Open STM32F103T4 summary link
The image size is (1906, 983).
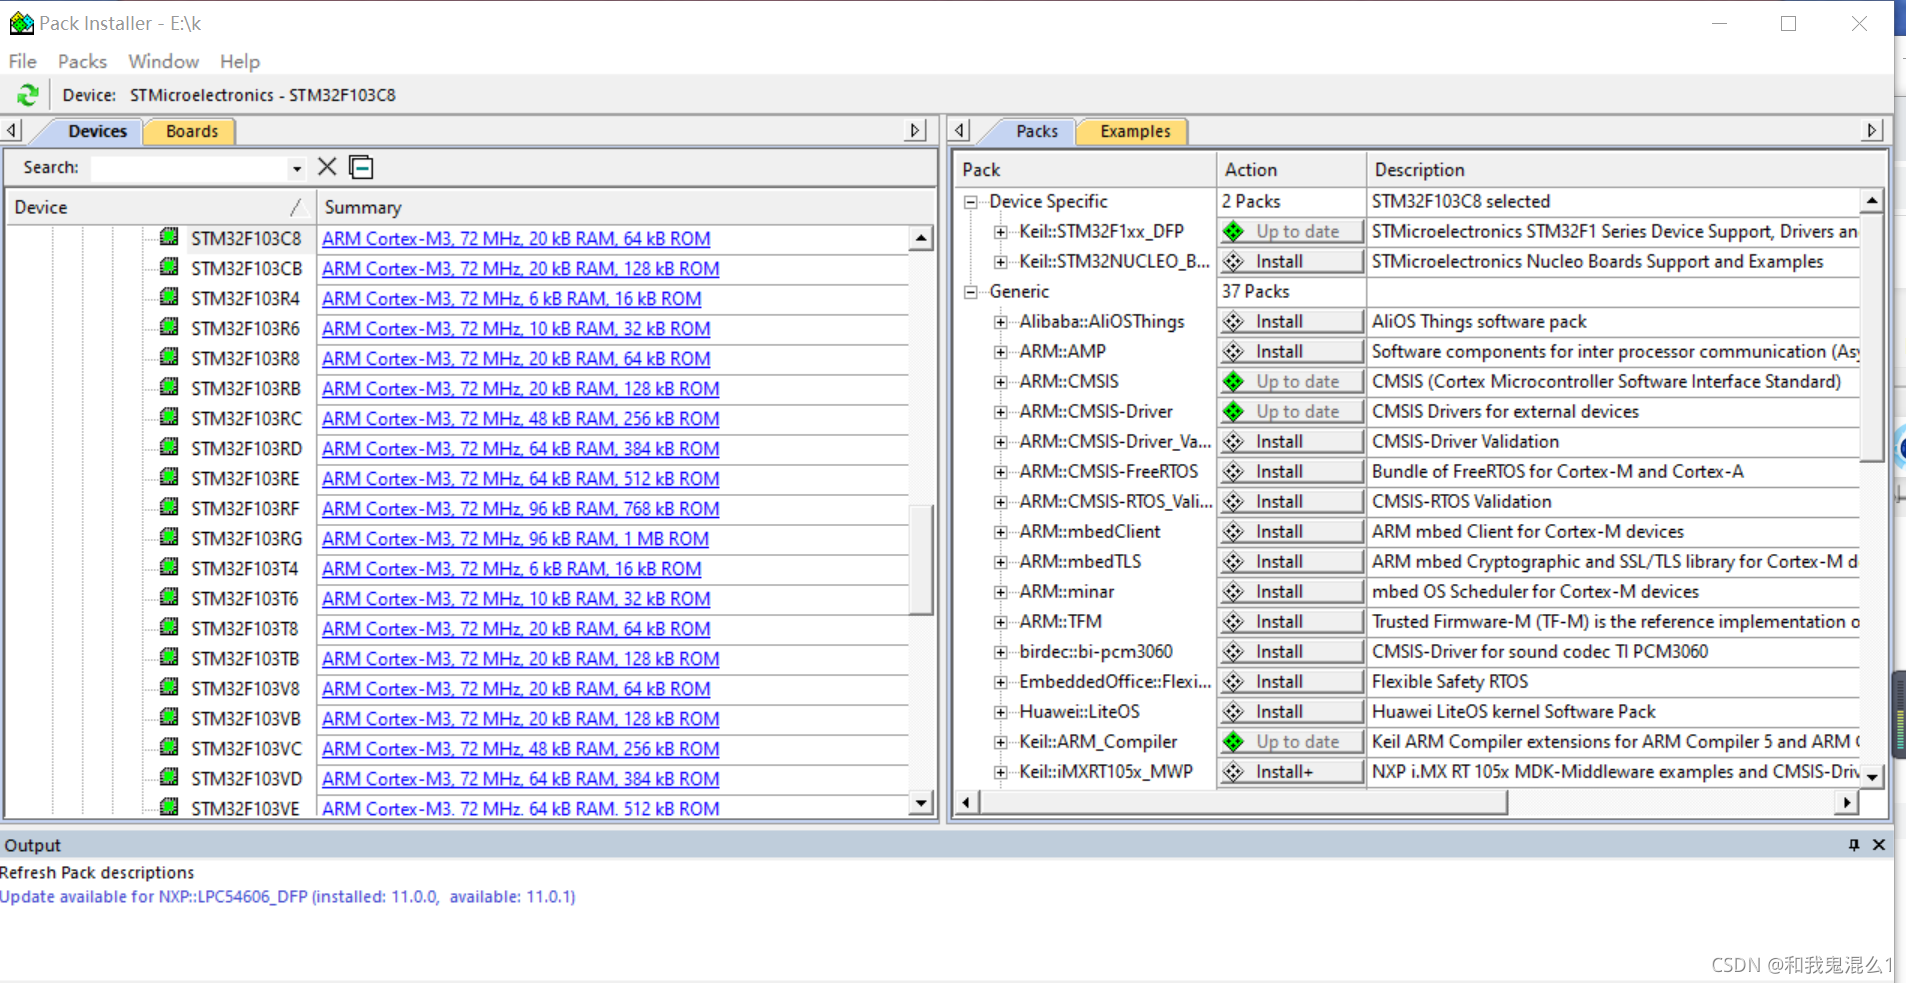tap(511, 569)
